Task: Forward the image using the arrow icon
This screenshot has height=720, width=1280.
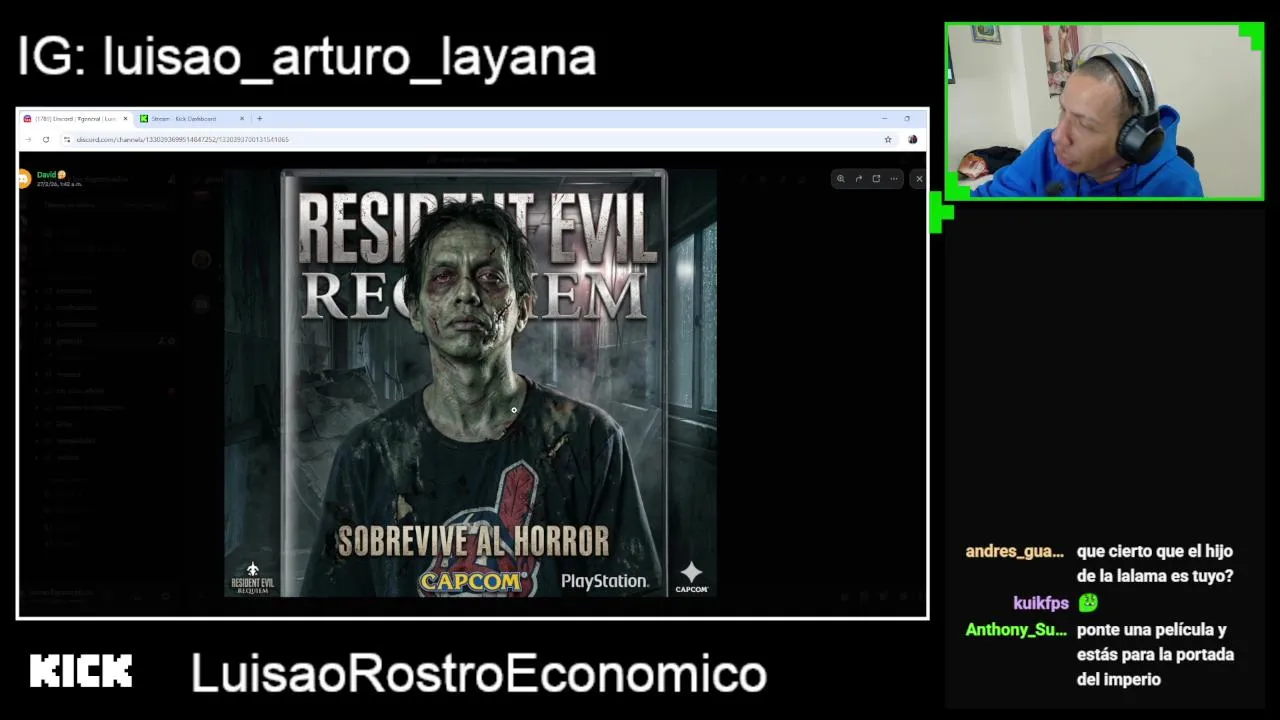Action: [858, 179]
